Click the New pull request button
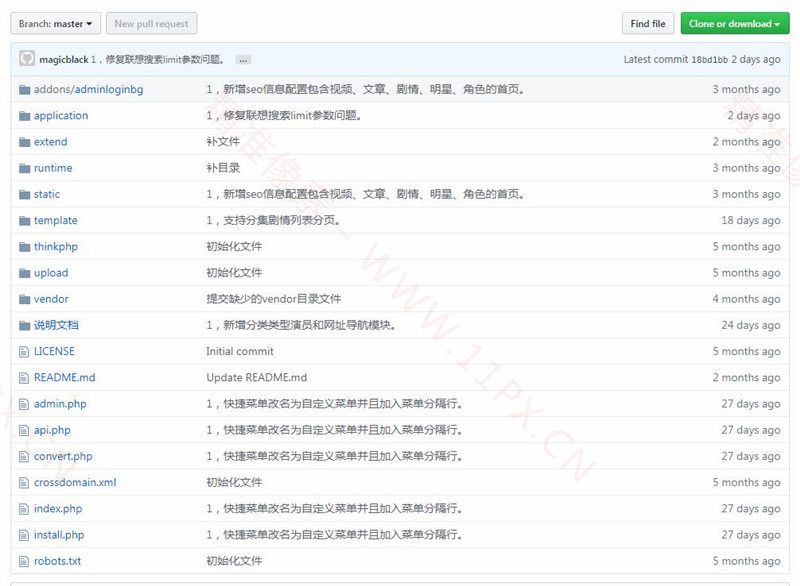800x586 pixels. click(152, 23)
